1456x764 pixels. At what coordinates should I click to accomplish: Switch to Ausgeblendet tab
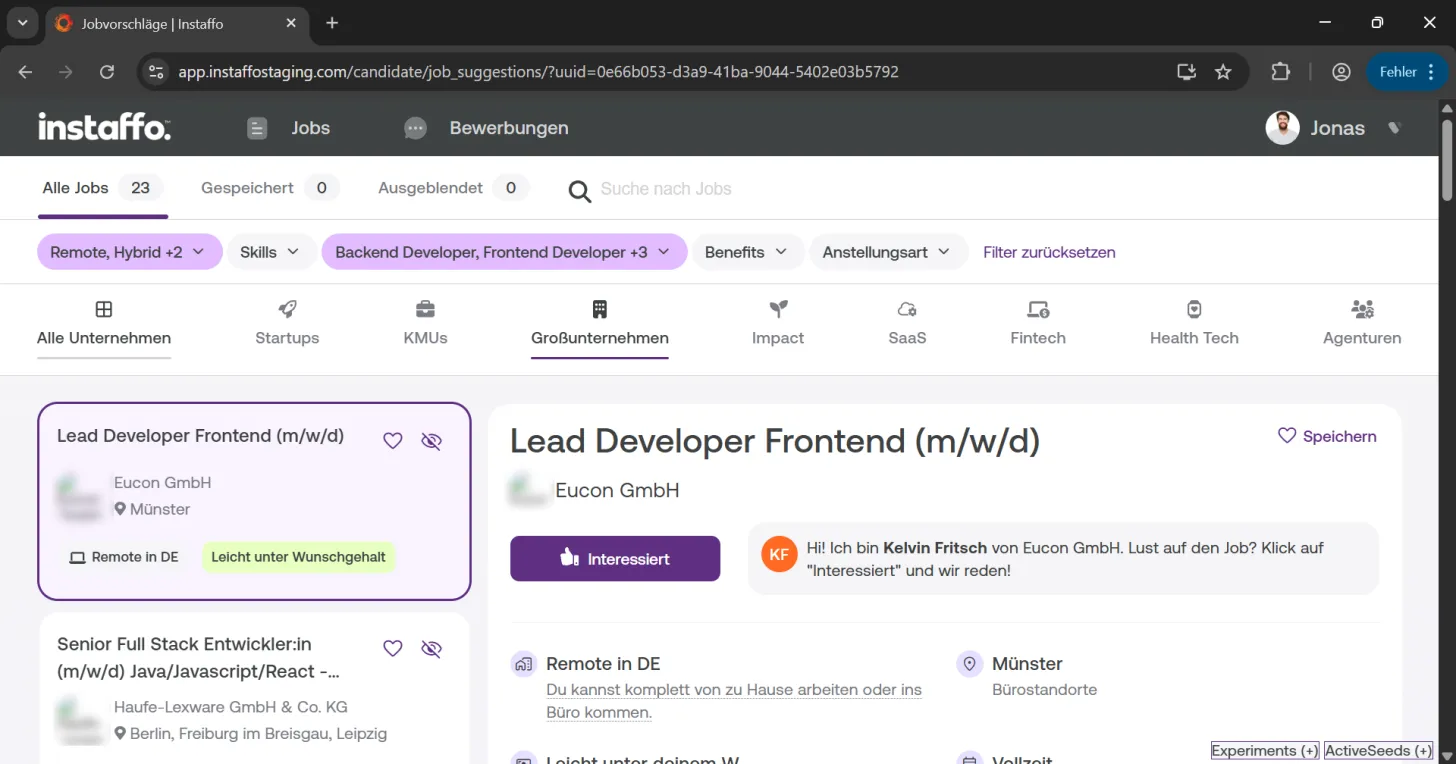point(454,188)
